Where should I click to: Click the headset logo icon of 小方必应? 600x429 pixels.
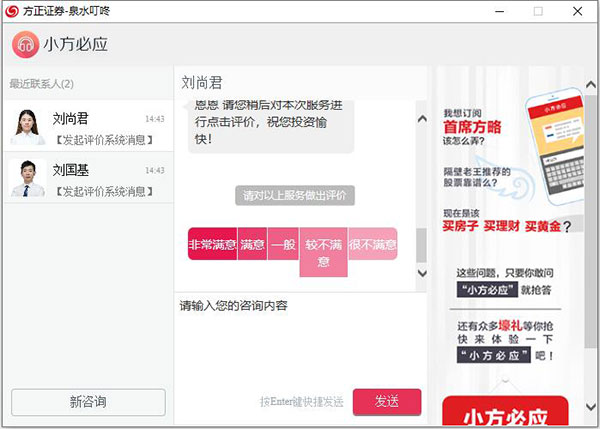click(x=25, y=44)
